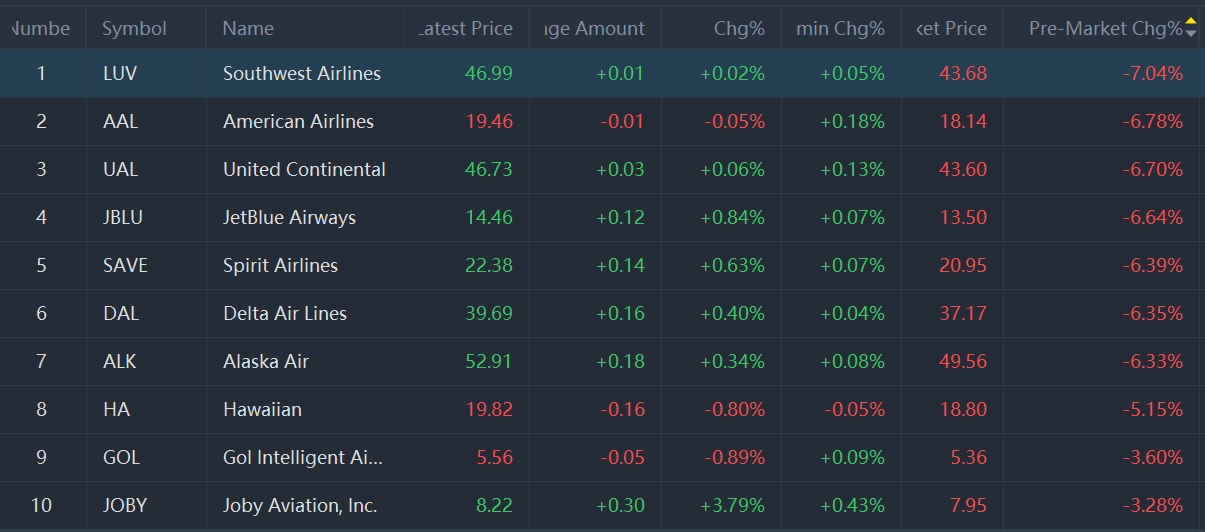This screenshot has width=1205, height=532.
Task: Click UAL ticker symbol
Action: pyautogui.click(x=120, y=169)
